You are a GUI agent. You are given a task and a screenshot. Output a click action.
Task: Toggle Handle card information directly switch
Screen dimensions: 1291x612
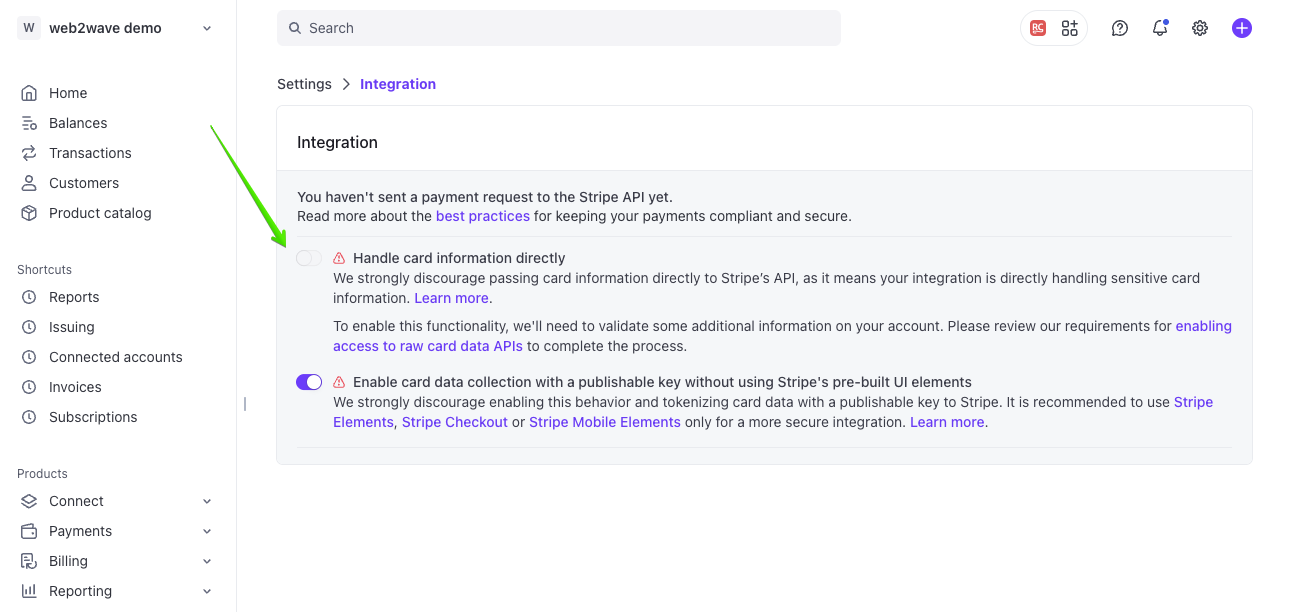(309, 258)
